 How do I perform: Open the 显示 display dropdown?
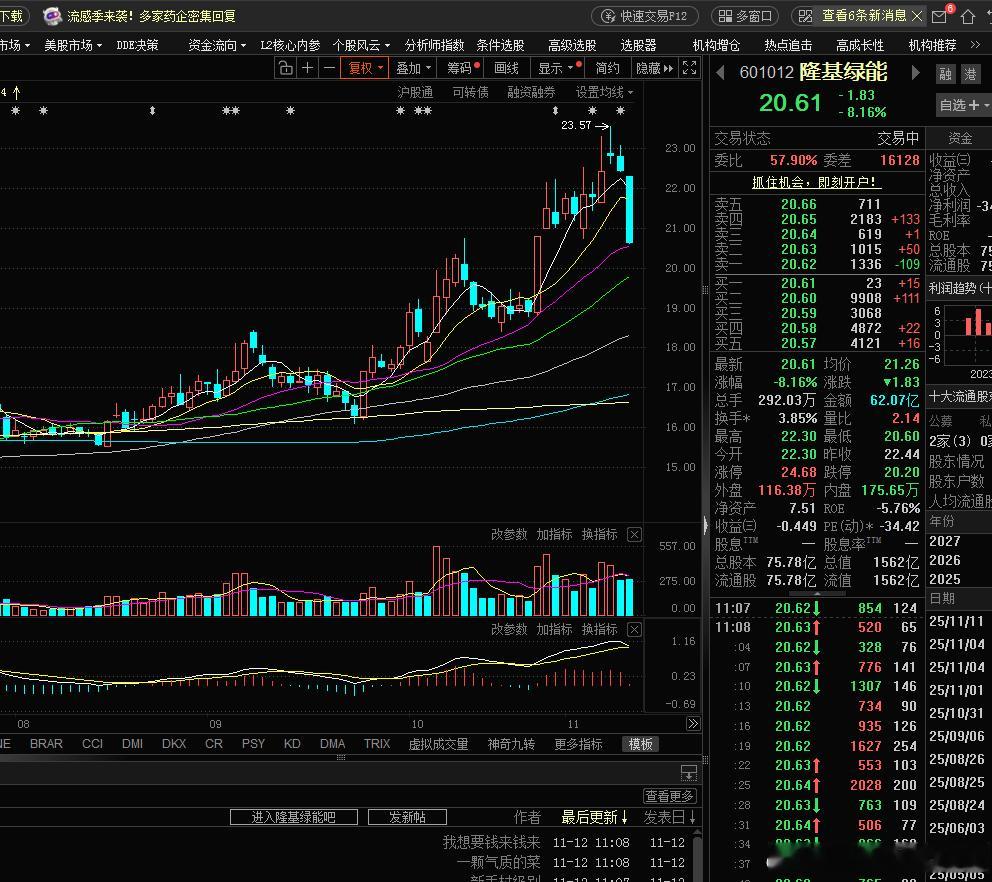pos(555,68)
